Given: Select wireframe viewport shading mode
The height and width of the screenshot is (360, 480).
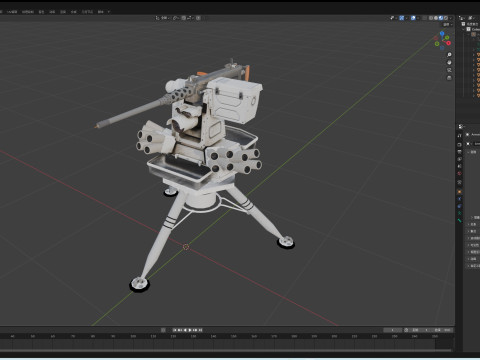Looking at the screenshot, I should [x=431, y=18].
